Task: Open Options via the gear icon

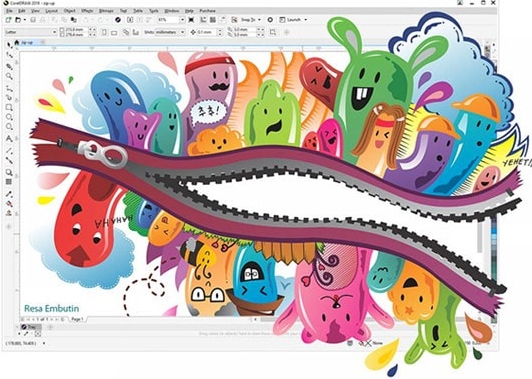Action: tap(270, 20)
